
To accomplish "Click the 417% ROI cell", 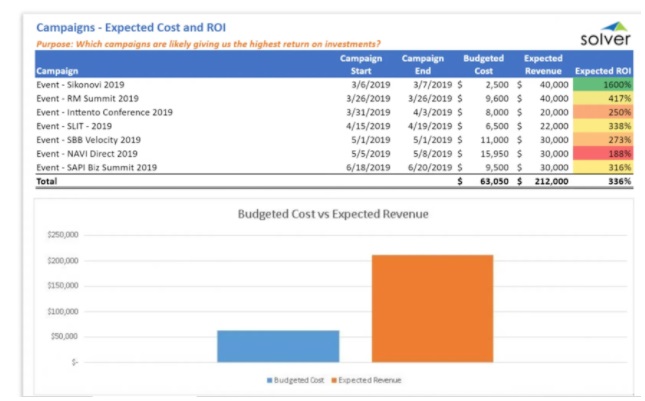I will [x=603, y=99].
